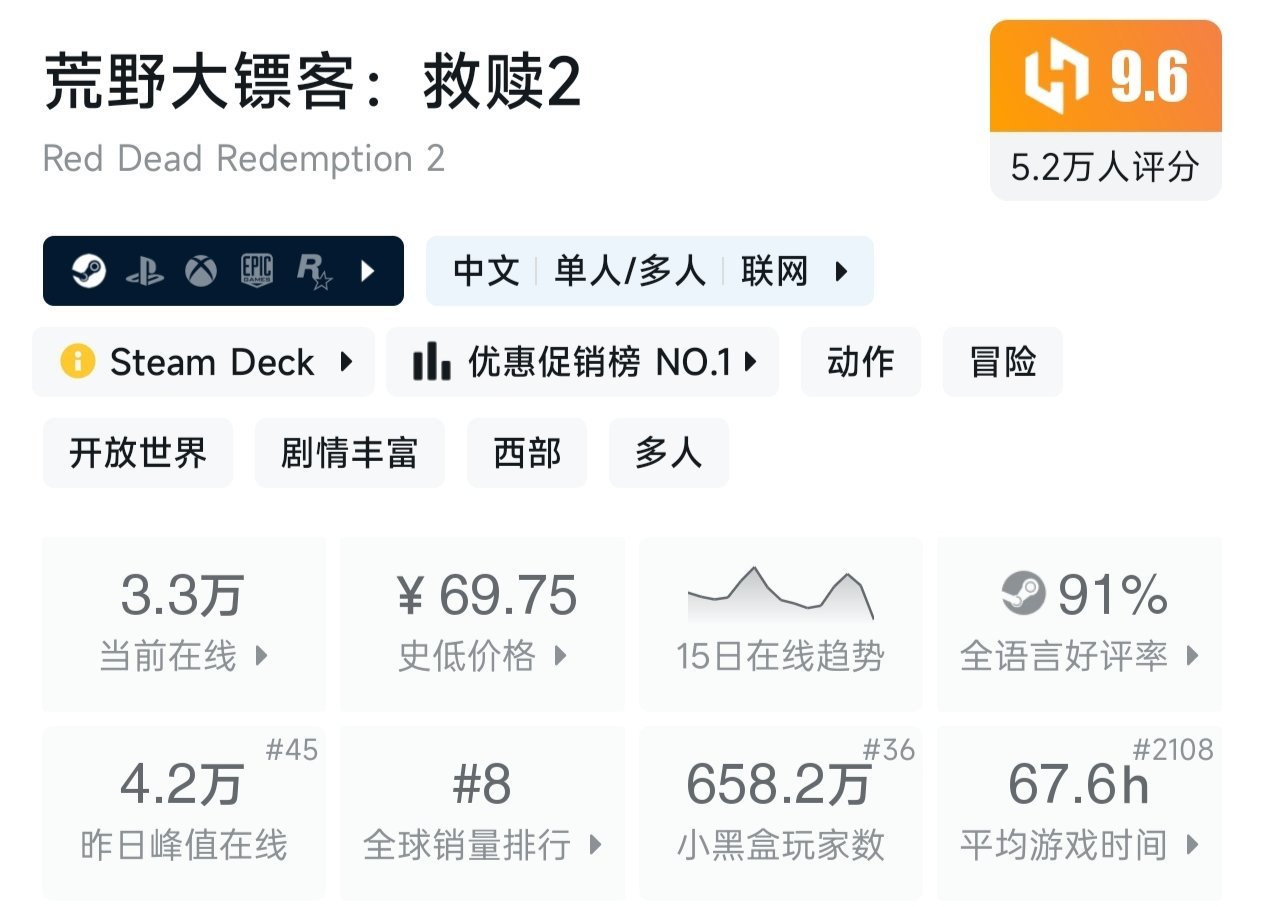Click the Steam Deck yellow info icon
Image resolution: width=1264 pixels, height=907 pixels.
click(x=77, y=361)
